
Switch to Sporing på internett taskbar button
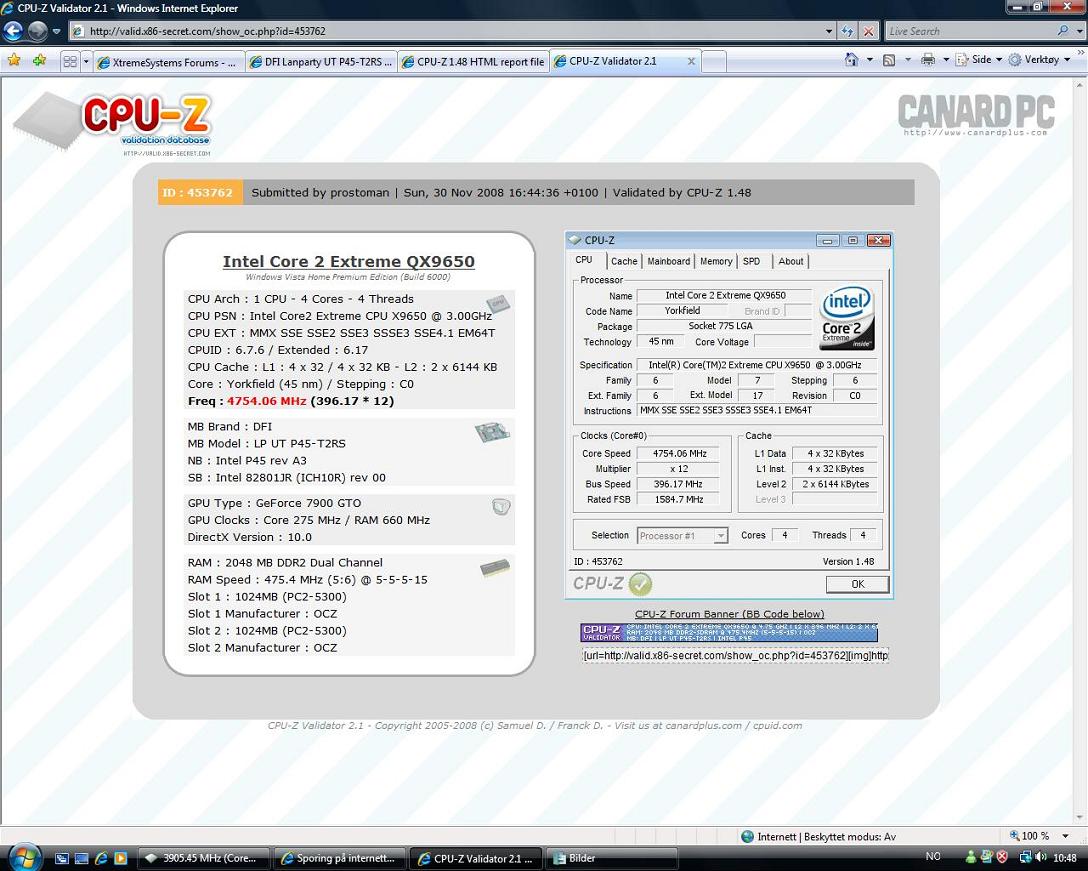coord(340,859)
